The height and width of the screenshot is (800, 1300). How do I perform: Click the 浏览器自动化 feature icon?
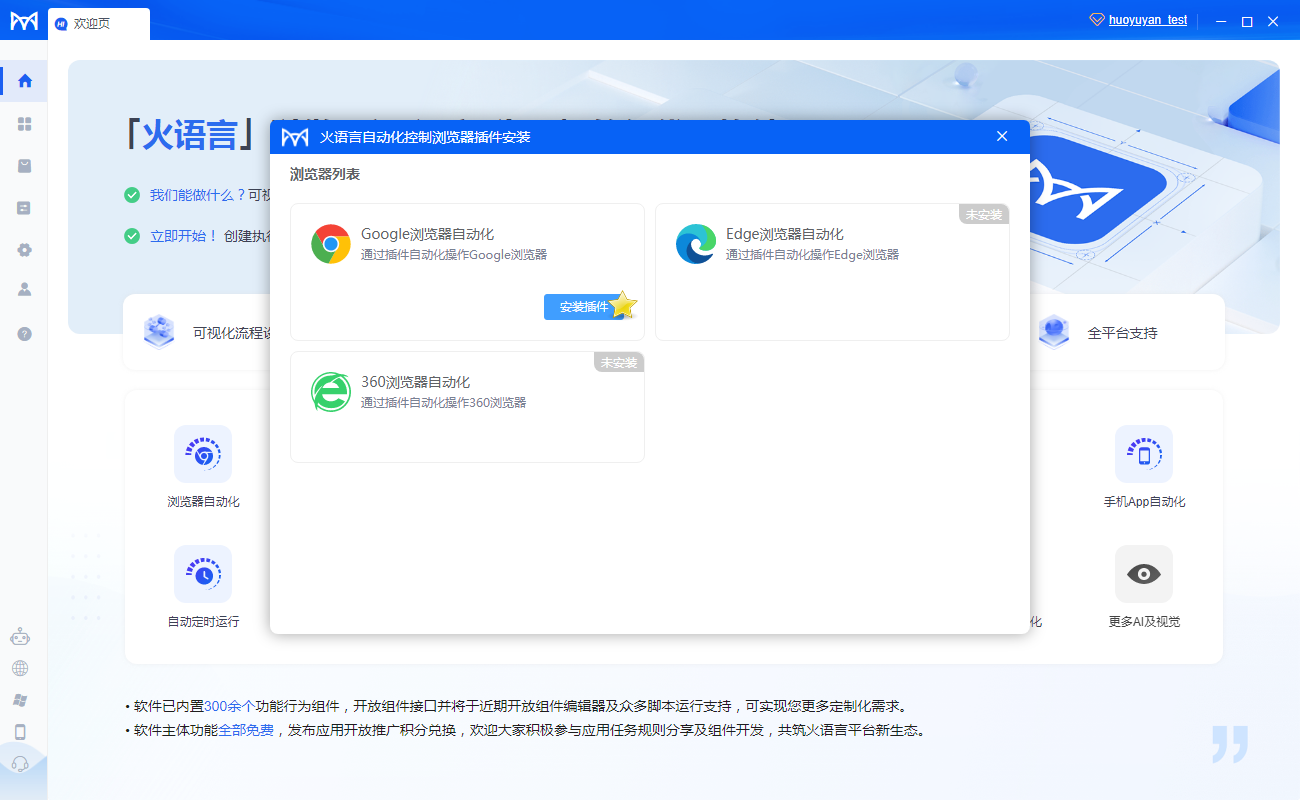pyautogui.click(x=203, y=454)
